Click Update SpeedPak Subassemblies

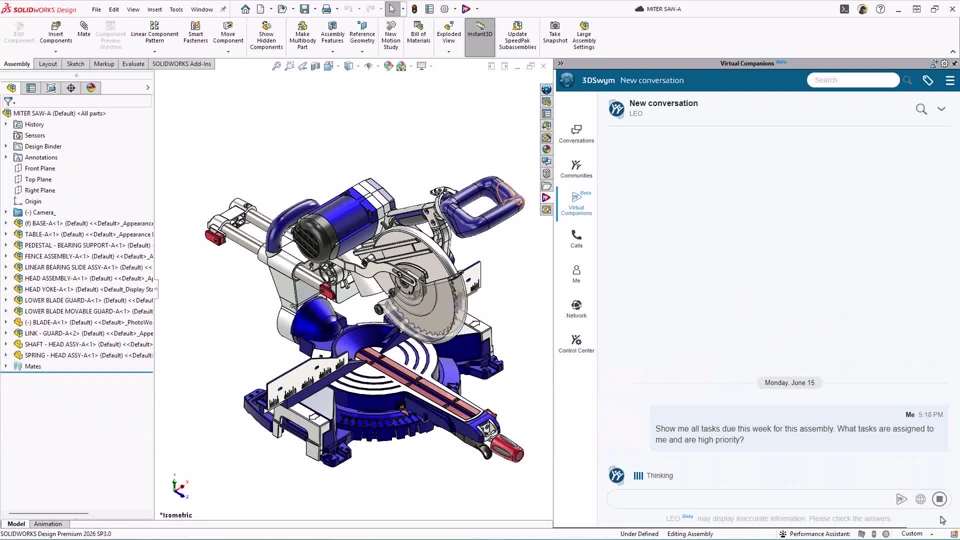tap(517, 36)
